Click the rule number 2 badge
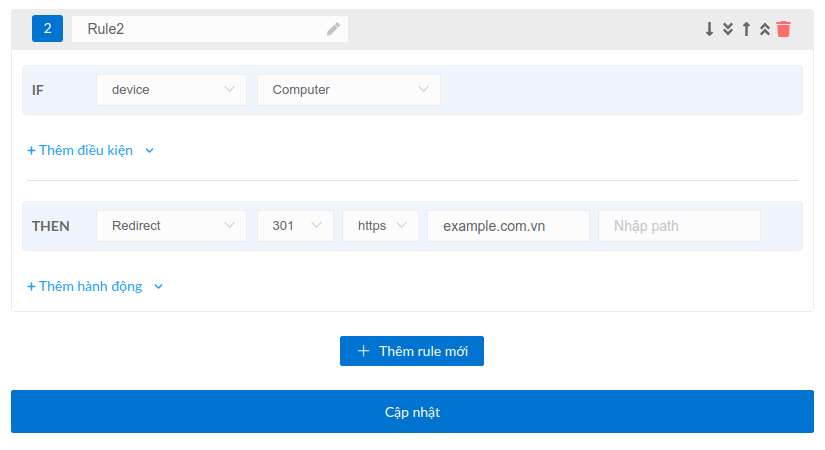Screen dimensions: 825x450 click(47, 28)
